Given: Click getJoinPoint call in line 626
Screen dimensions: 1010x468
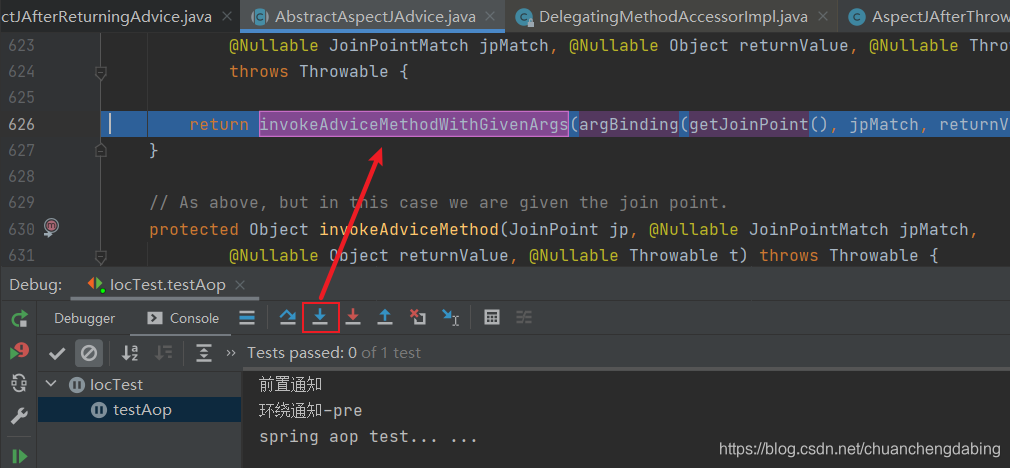Looking at the screenshot, I should (x=748, y=124).
